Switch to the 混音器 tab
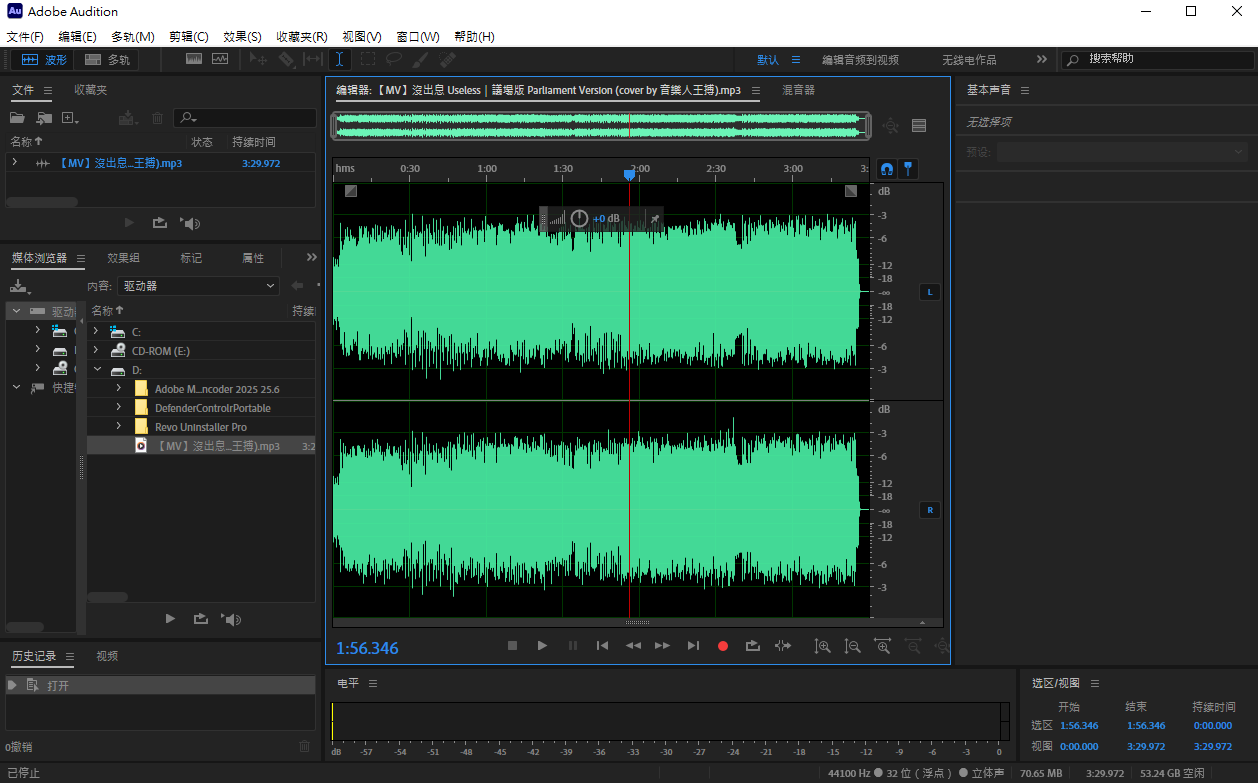Image resolution: width=1258 pixels, height=783 pixels. pos(798,90)
